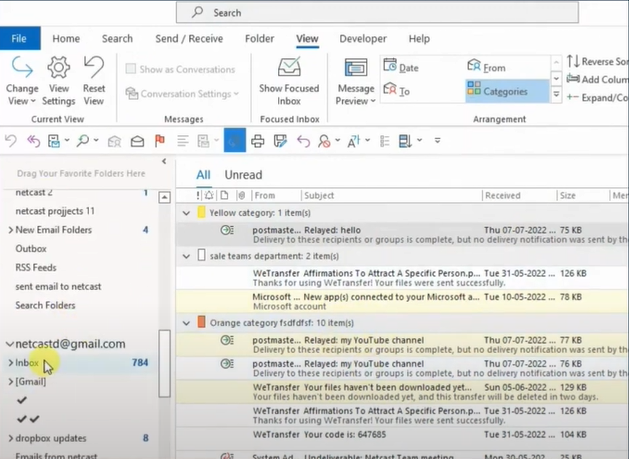Click the reading pane layout icon

click(405, 141)
